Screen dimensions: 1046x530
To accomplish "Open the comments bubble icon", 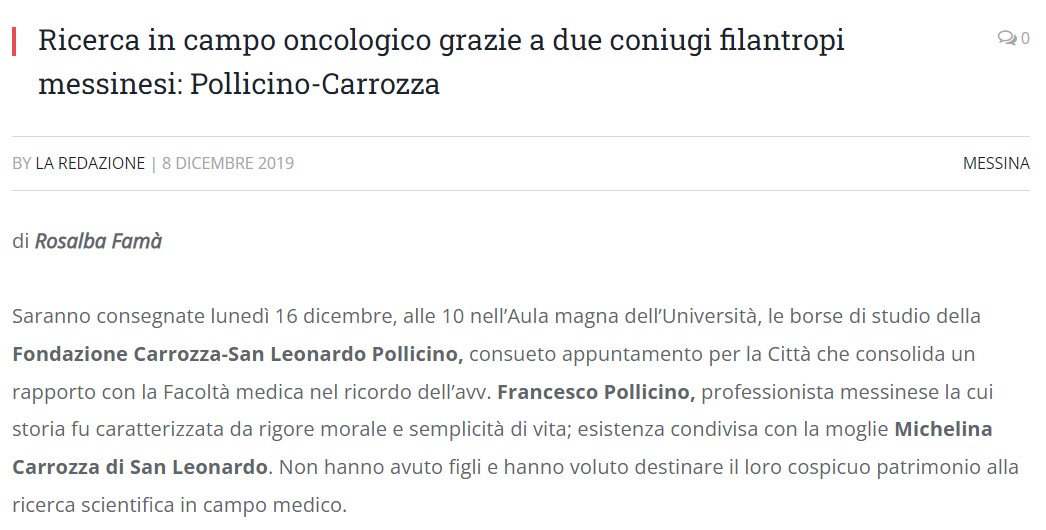I will point(1007,38).
